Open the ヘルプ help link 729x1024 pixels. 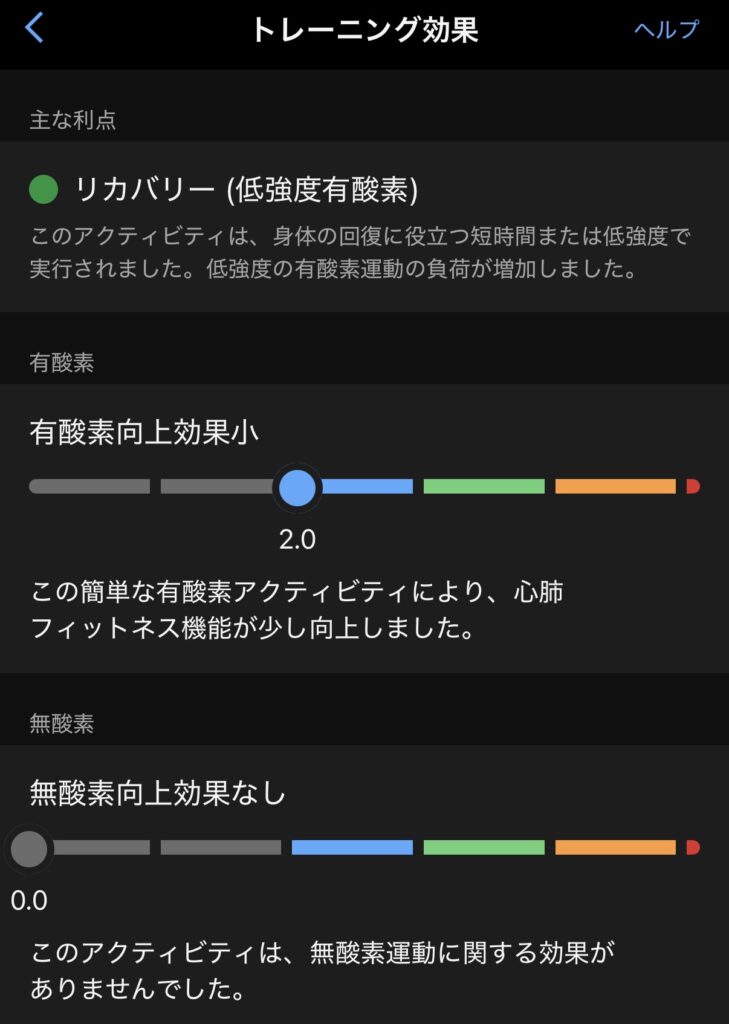point(666,29)
